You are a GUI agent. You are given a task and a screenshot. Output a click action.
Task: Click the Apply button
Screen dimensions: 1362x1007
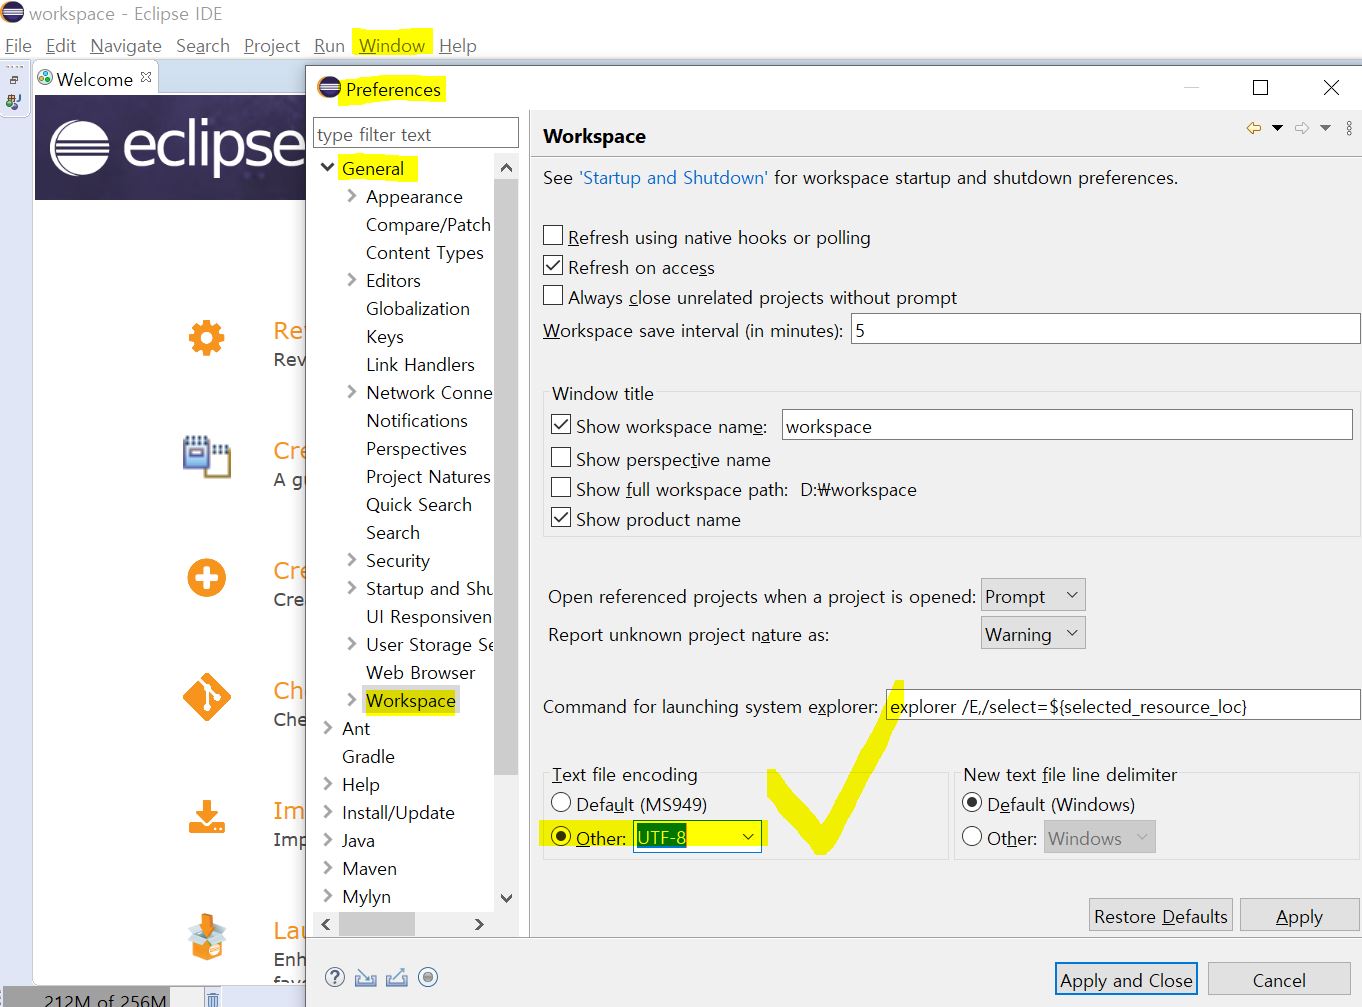coord(1299,916)
